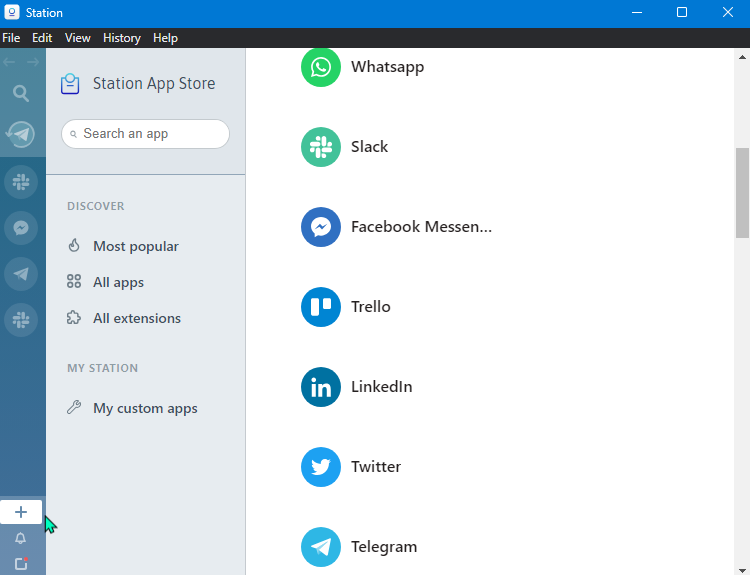Image resolution: width=750 pixels, height=575 pixels.
Task: Focus the 'Search an app' field
Action: [x=150, y=134]
